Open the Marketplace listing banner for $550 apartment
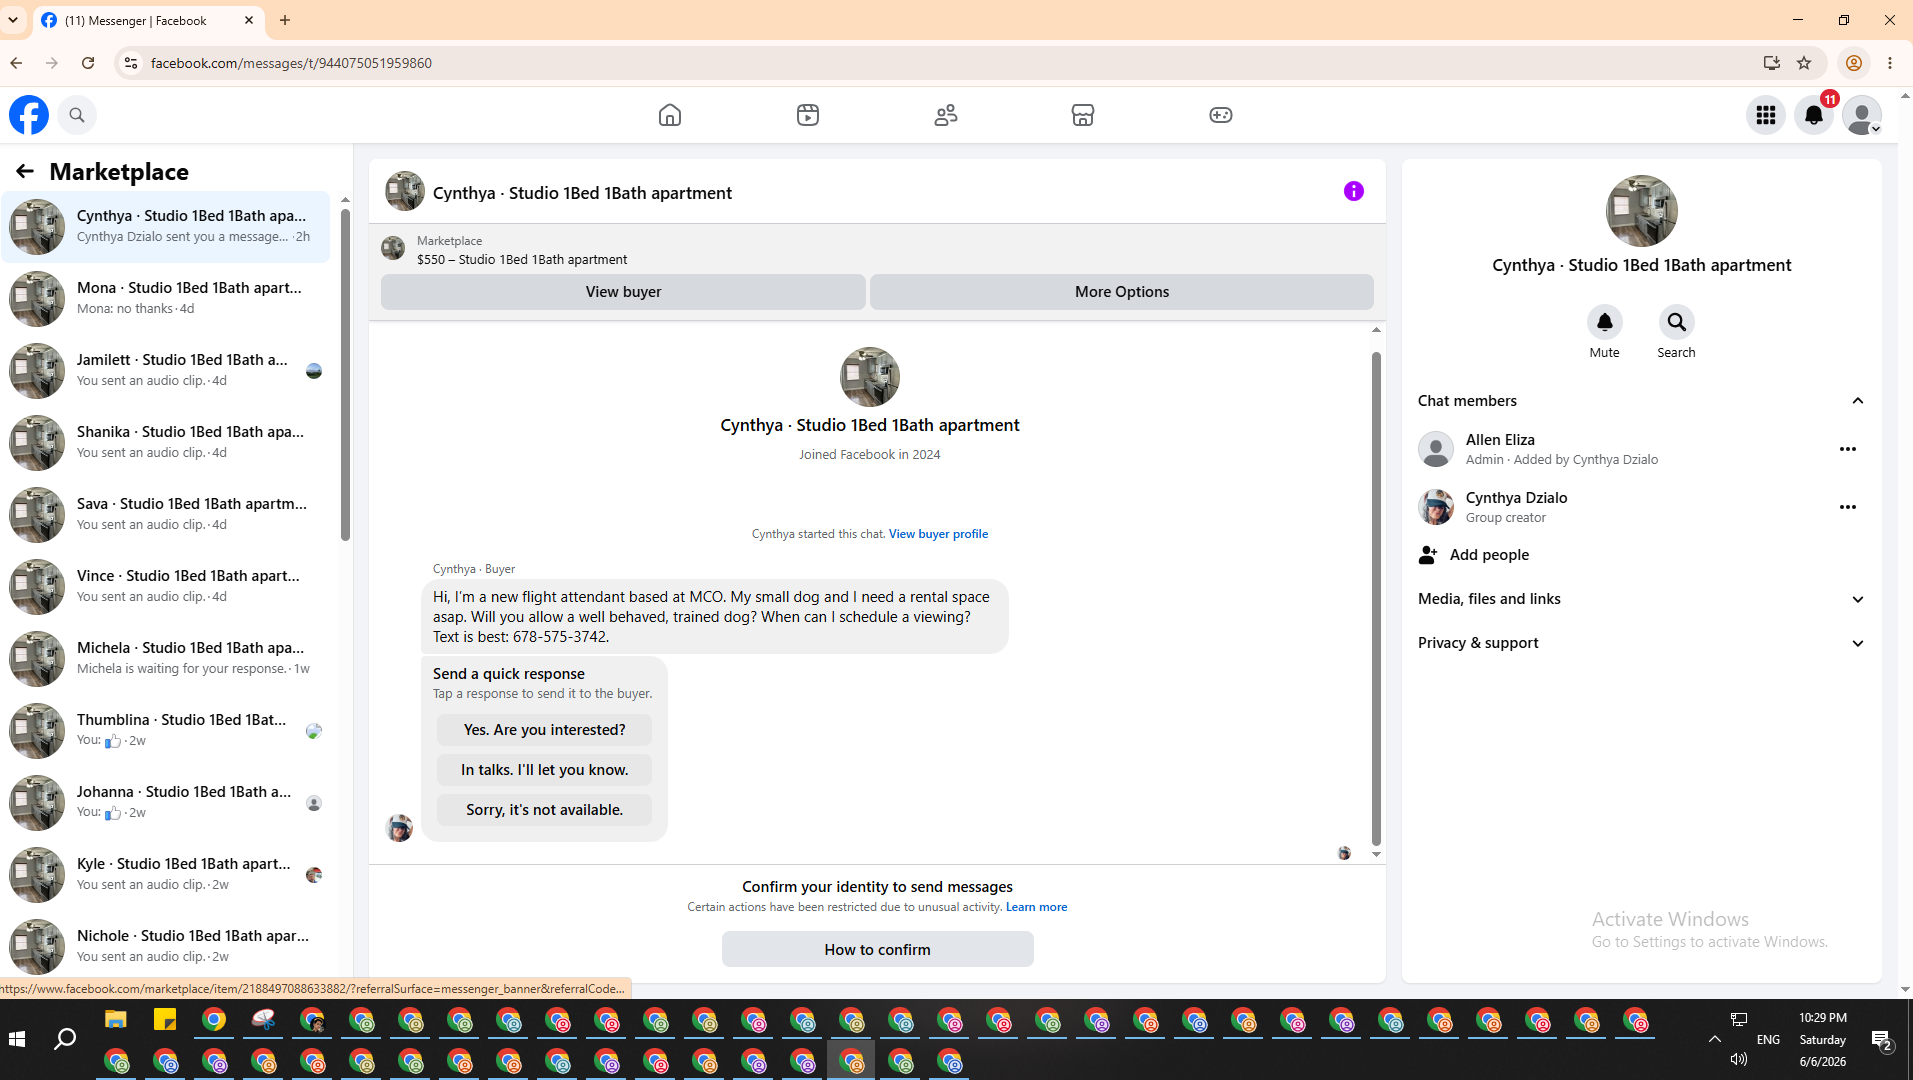Image resolution: width=1913 pixels, height=1080 pixels. [x=877, y=249]
